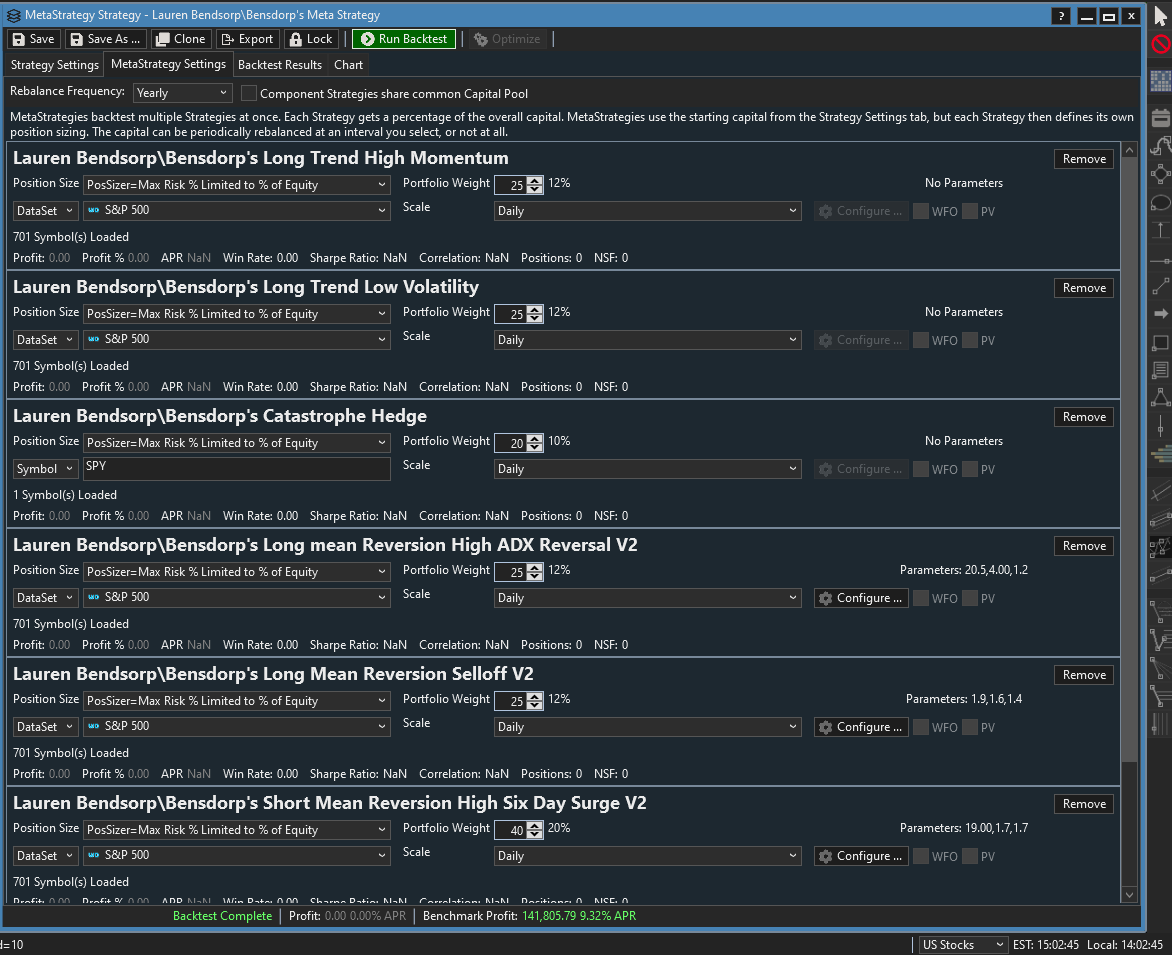Remove the Long Trend High Momentum strategy
Image resolution: width=1172 pixels, height=955 pixels.
(x=1084, y=158)
